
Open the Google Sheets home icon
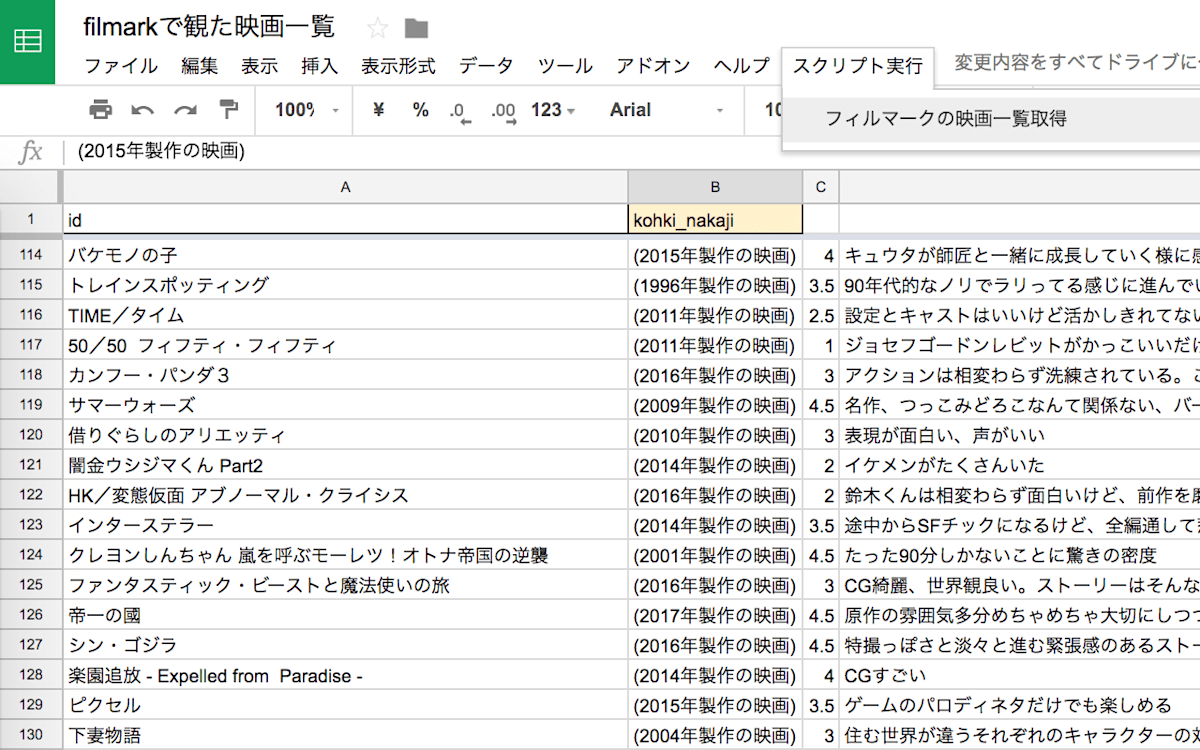click(x=28, y=42)
